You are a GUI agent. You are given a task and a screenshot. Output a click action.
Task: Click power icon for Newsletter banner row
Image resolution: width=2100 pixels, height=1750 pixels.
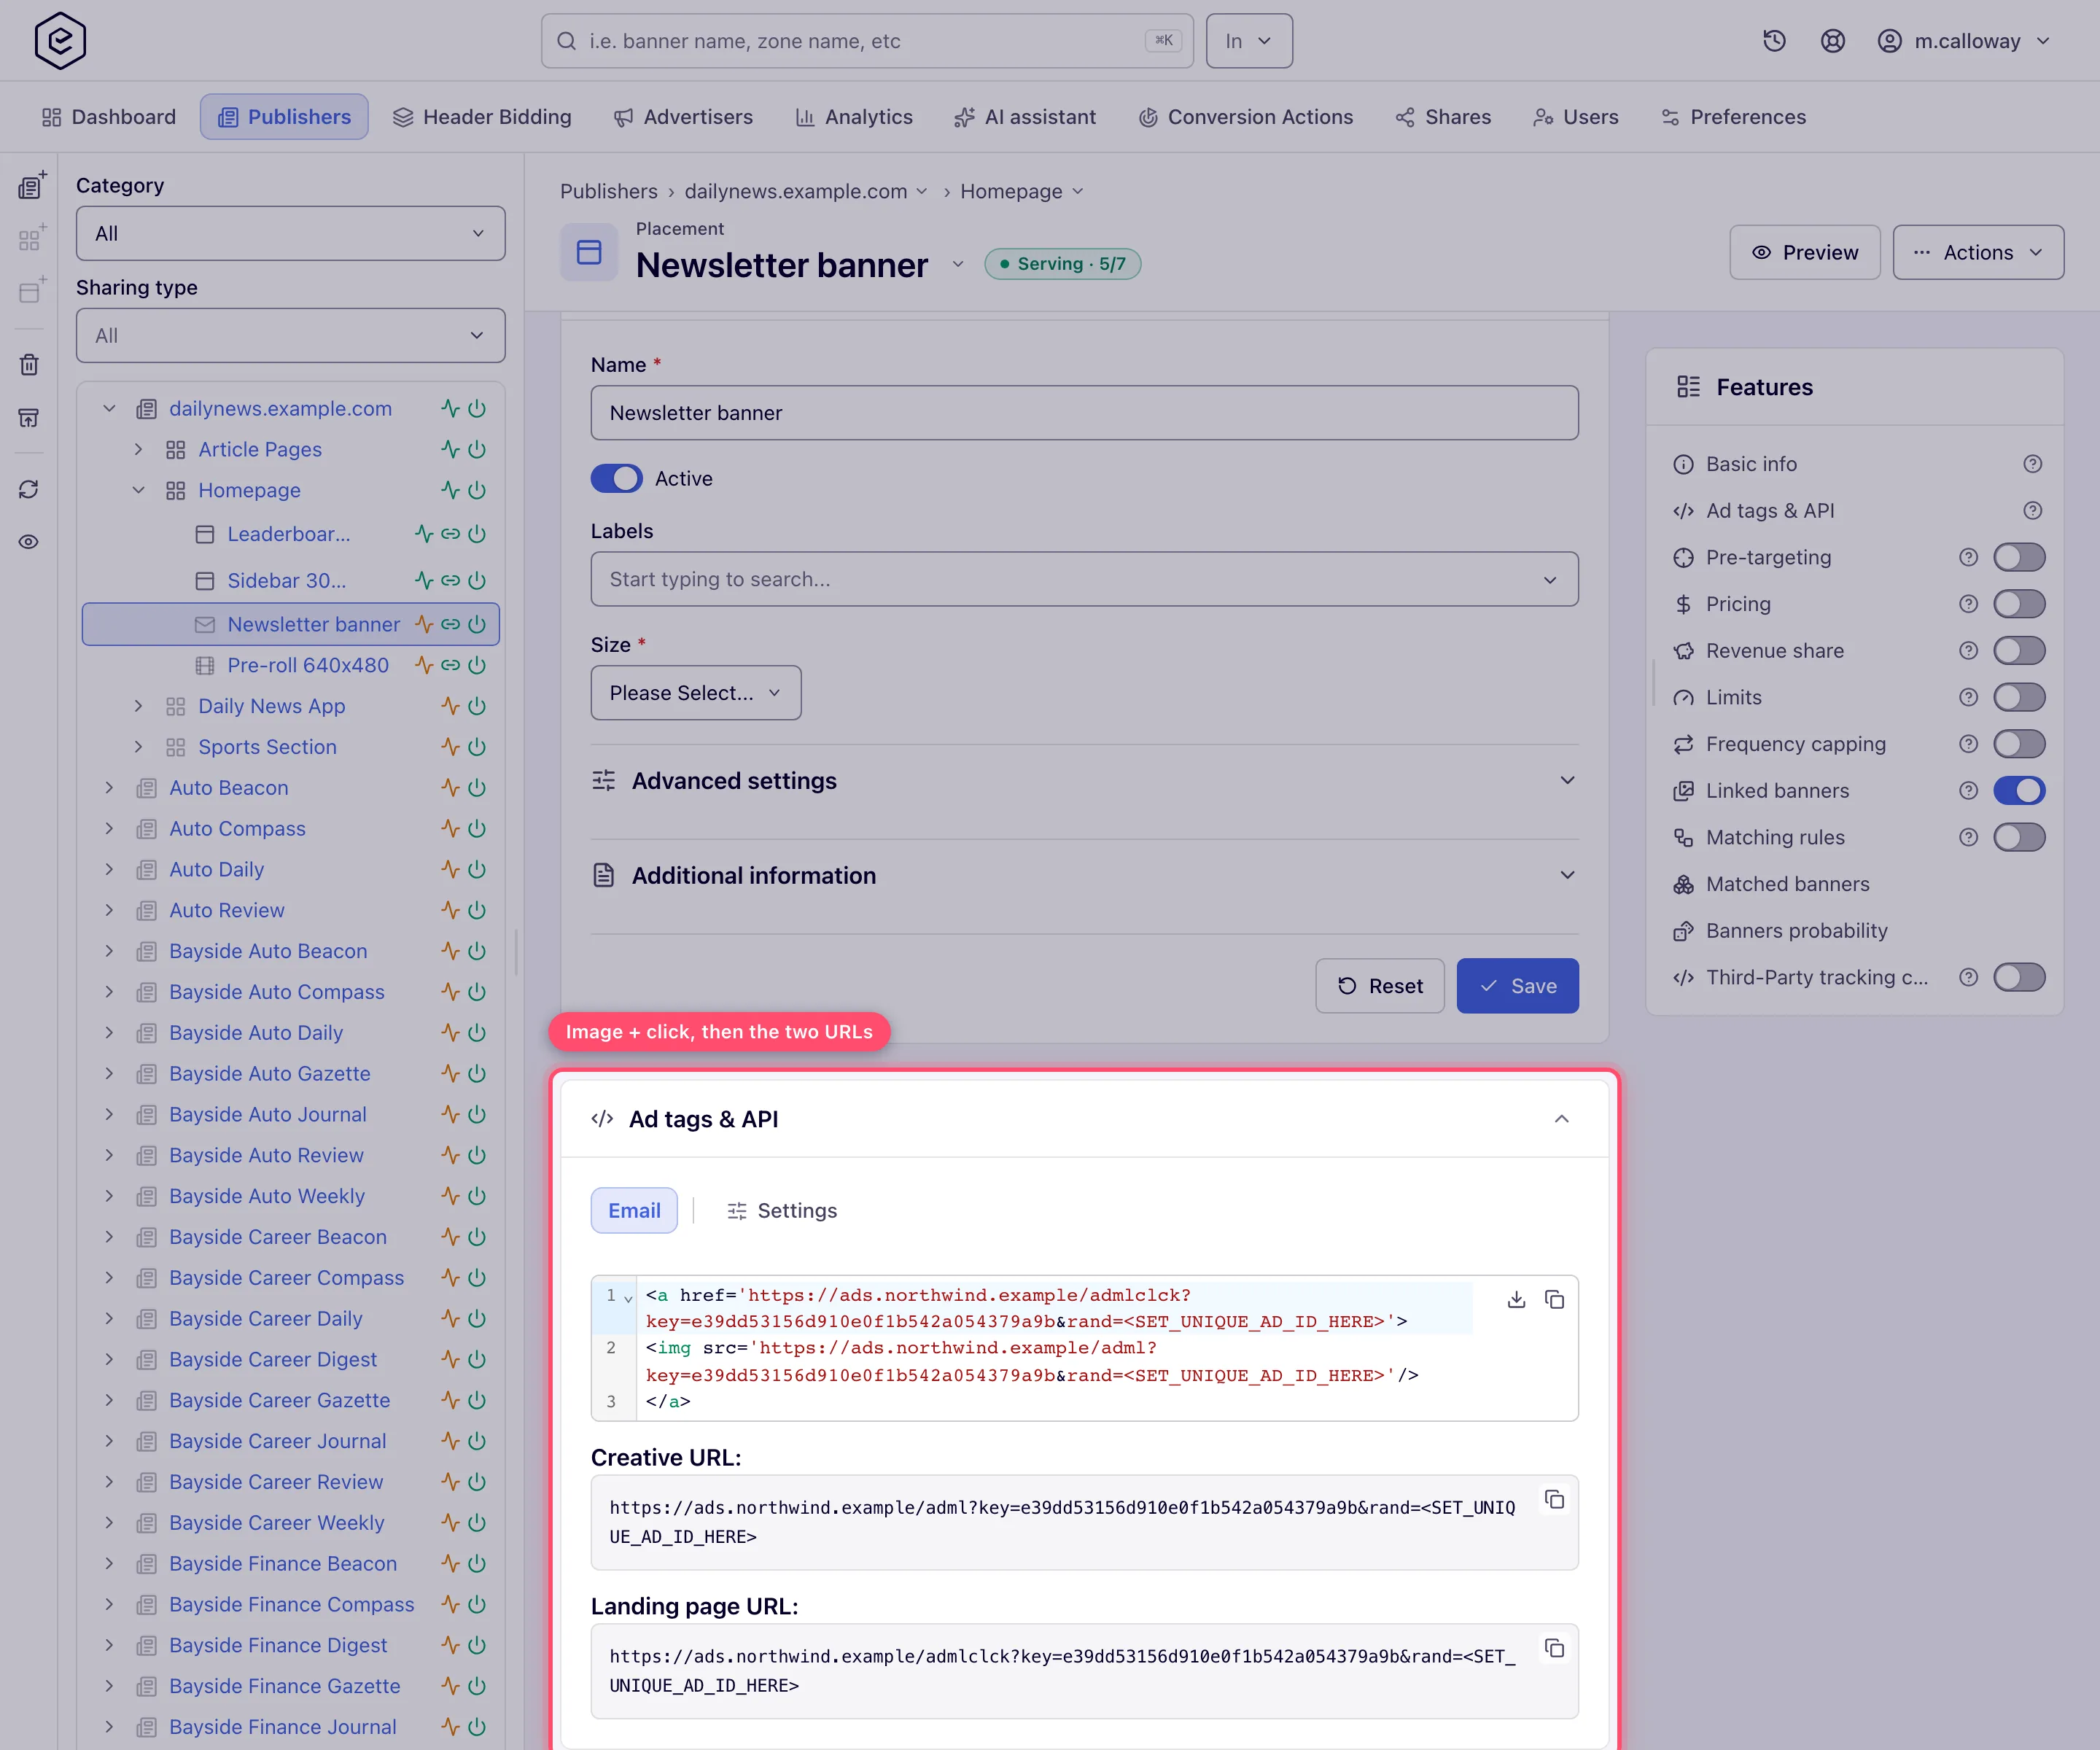click(477, 624)
